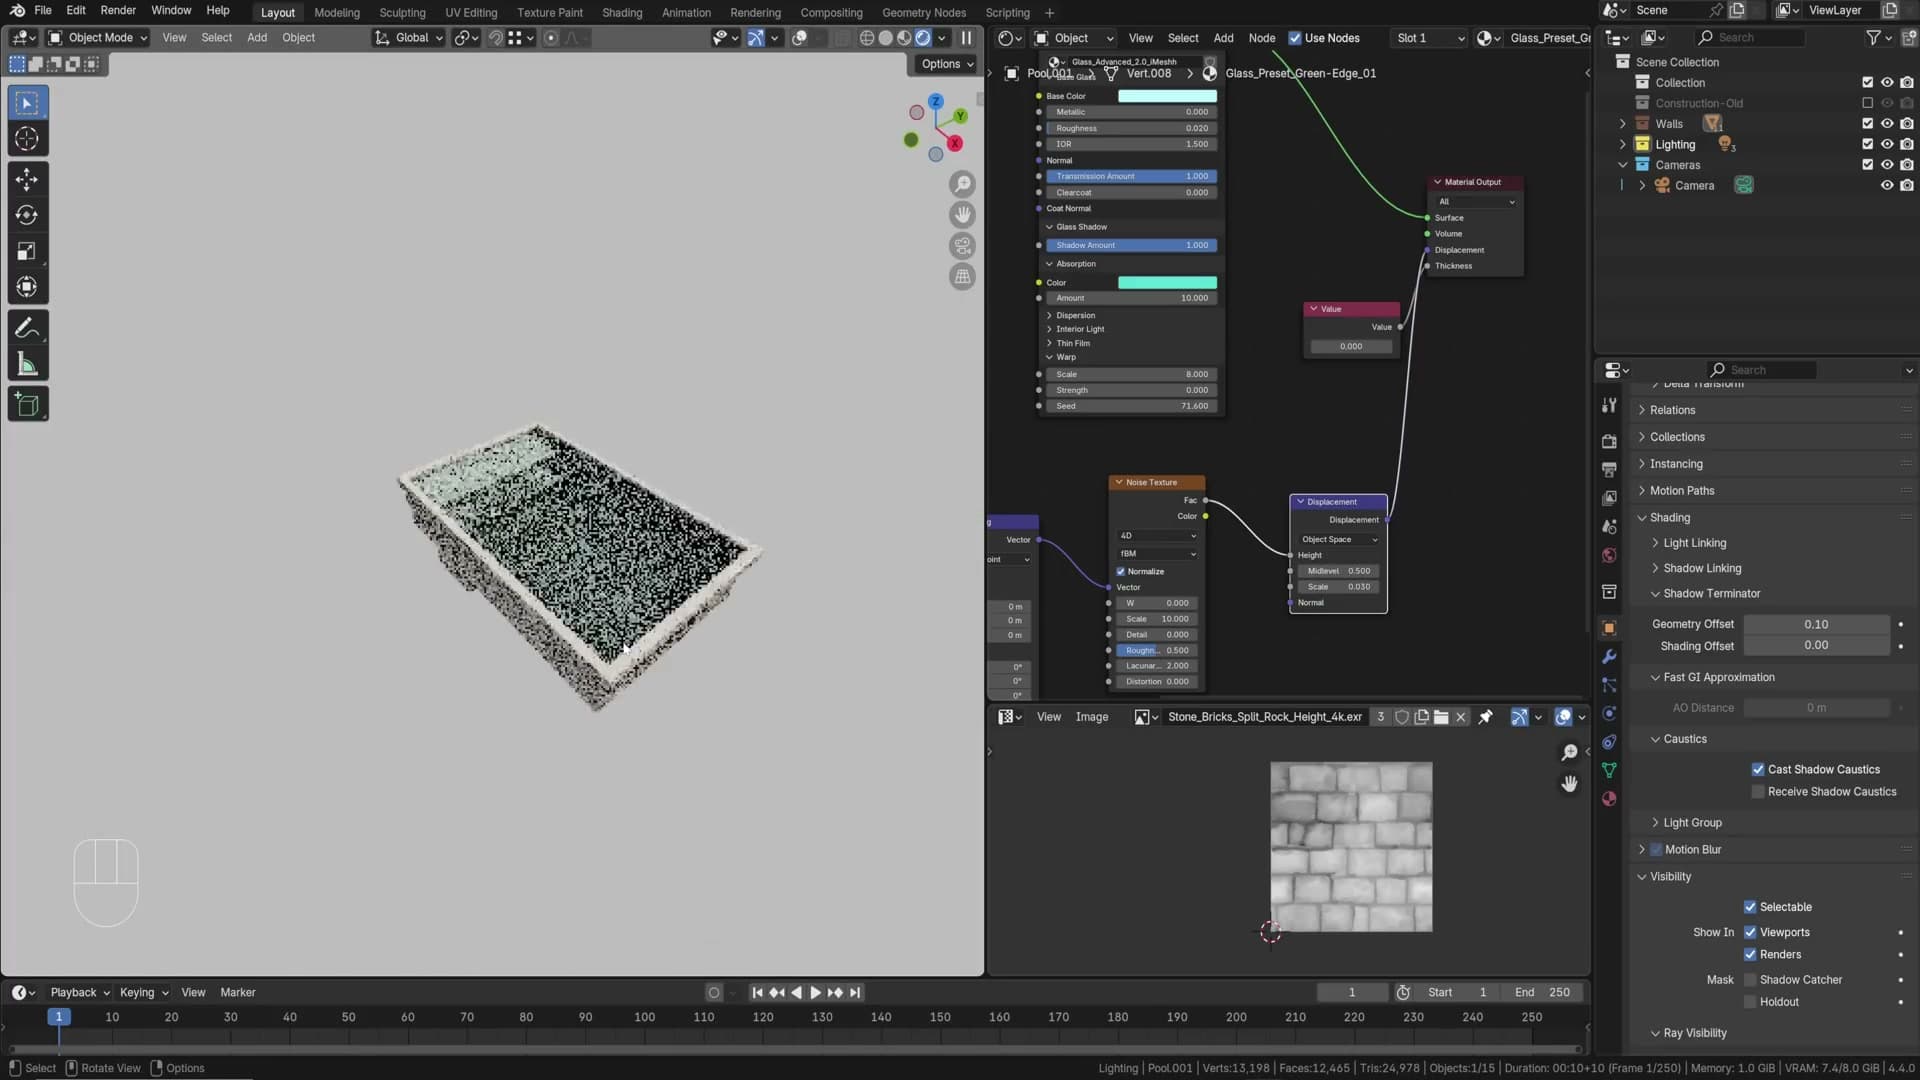Click the viewport zoom magnifier icon
1920x1080 pixels.
962,184
